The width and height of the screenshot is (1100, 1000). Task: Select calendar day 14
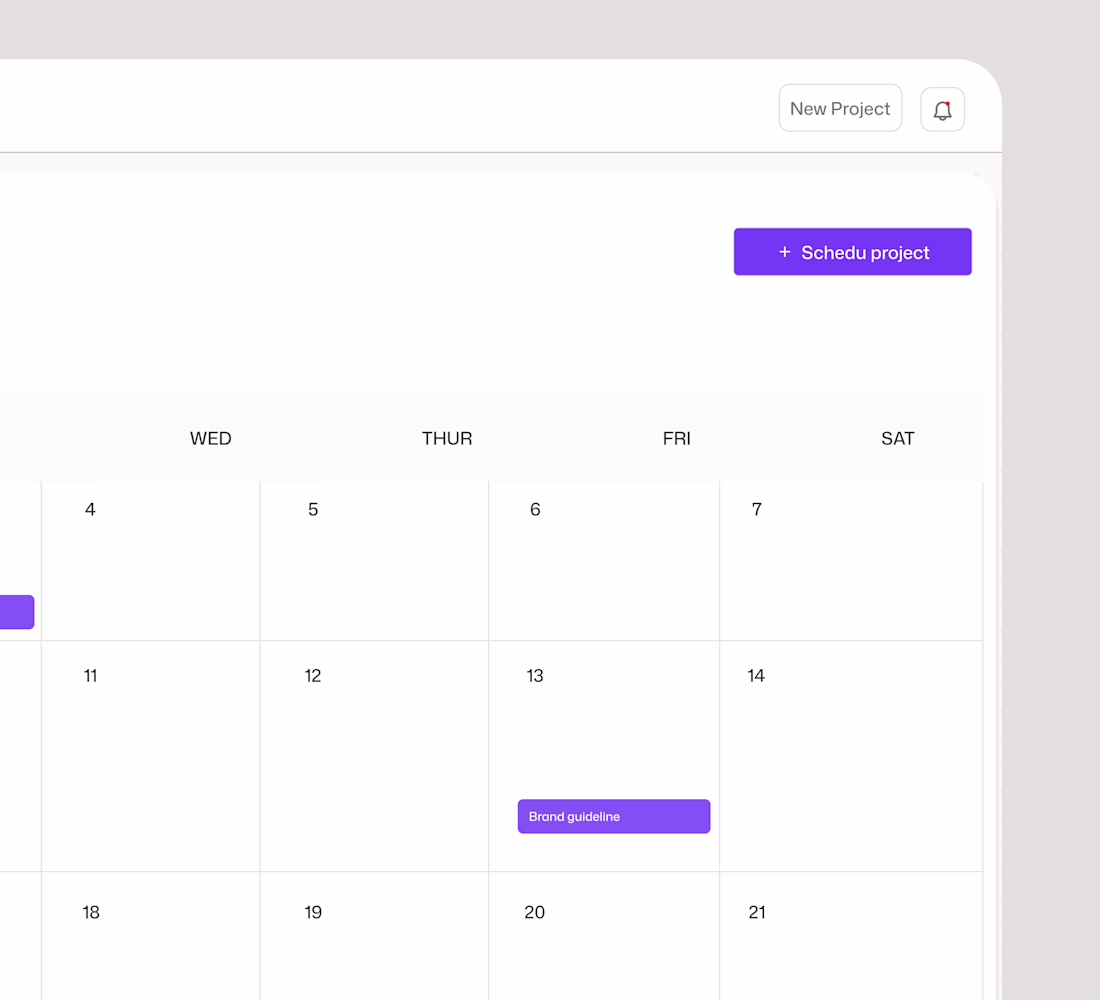pyautogui.click(x=756, y=676)
